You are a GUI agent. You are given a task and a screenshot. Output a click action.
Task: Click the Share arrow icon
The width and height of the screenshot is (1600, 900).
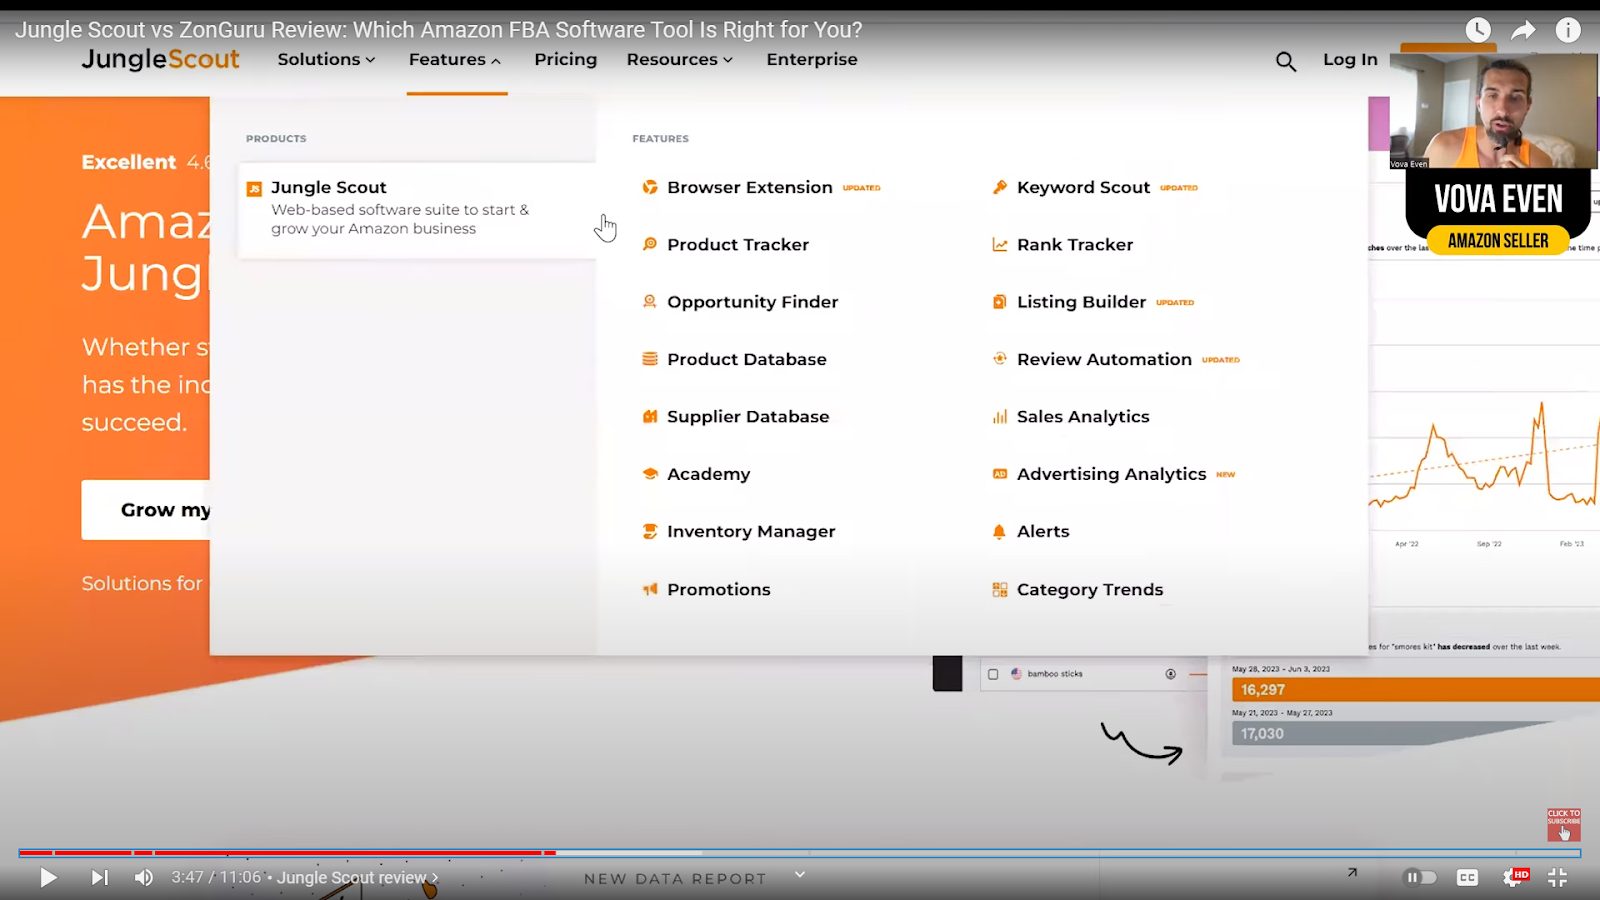(1523, 30)
